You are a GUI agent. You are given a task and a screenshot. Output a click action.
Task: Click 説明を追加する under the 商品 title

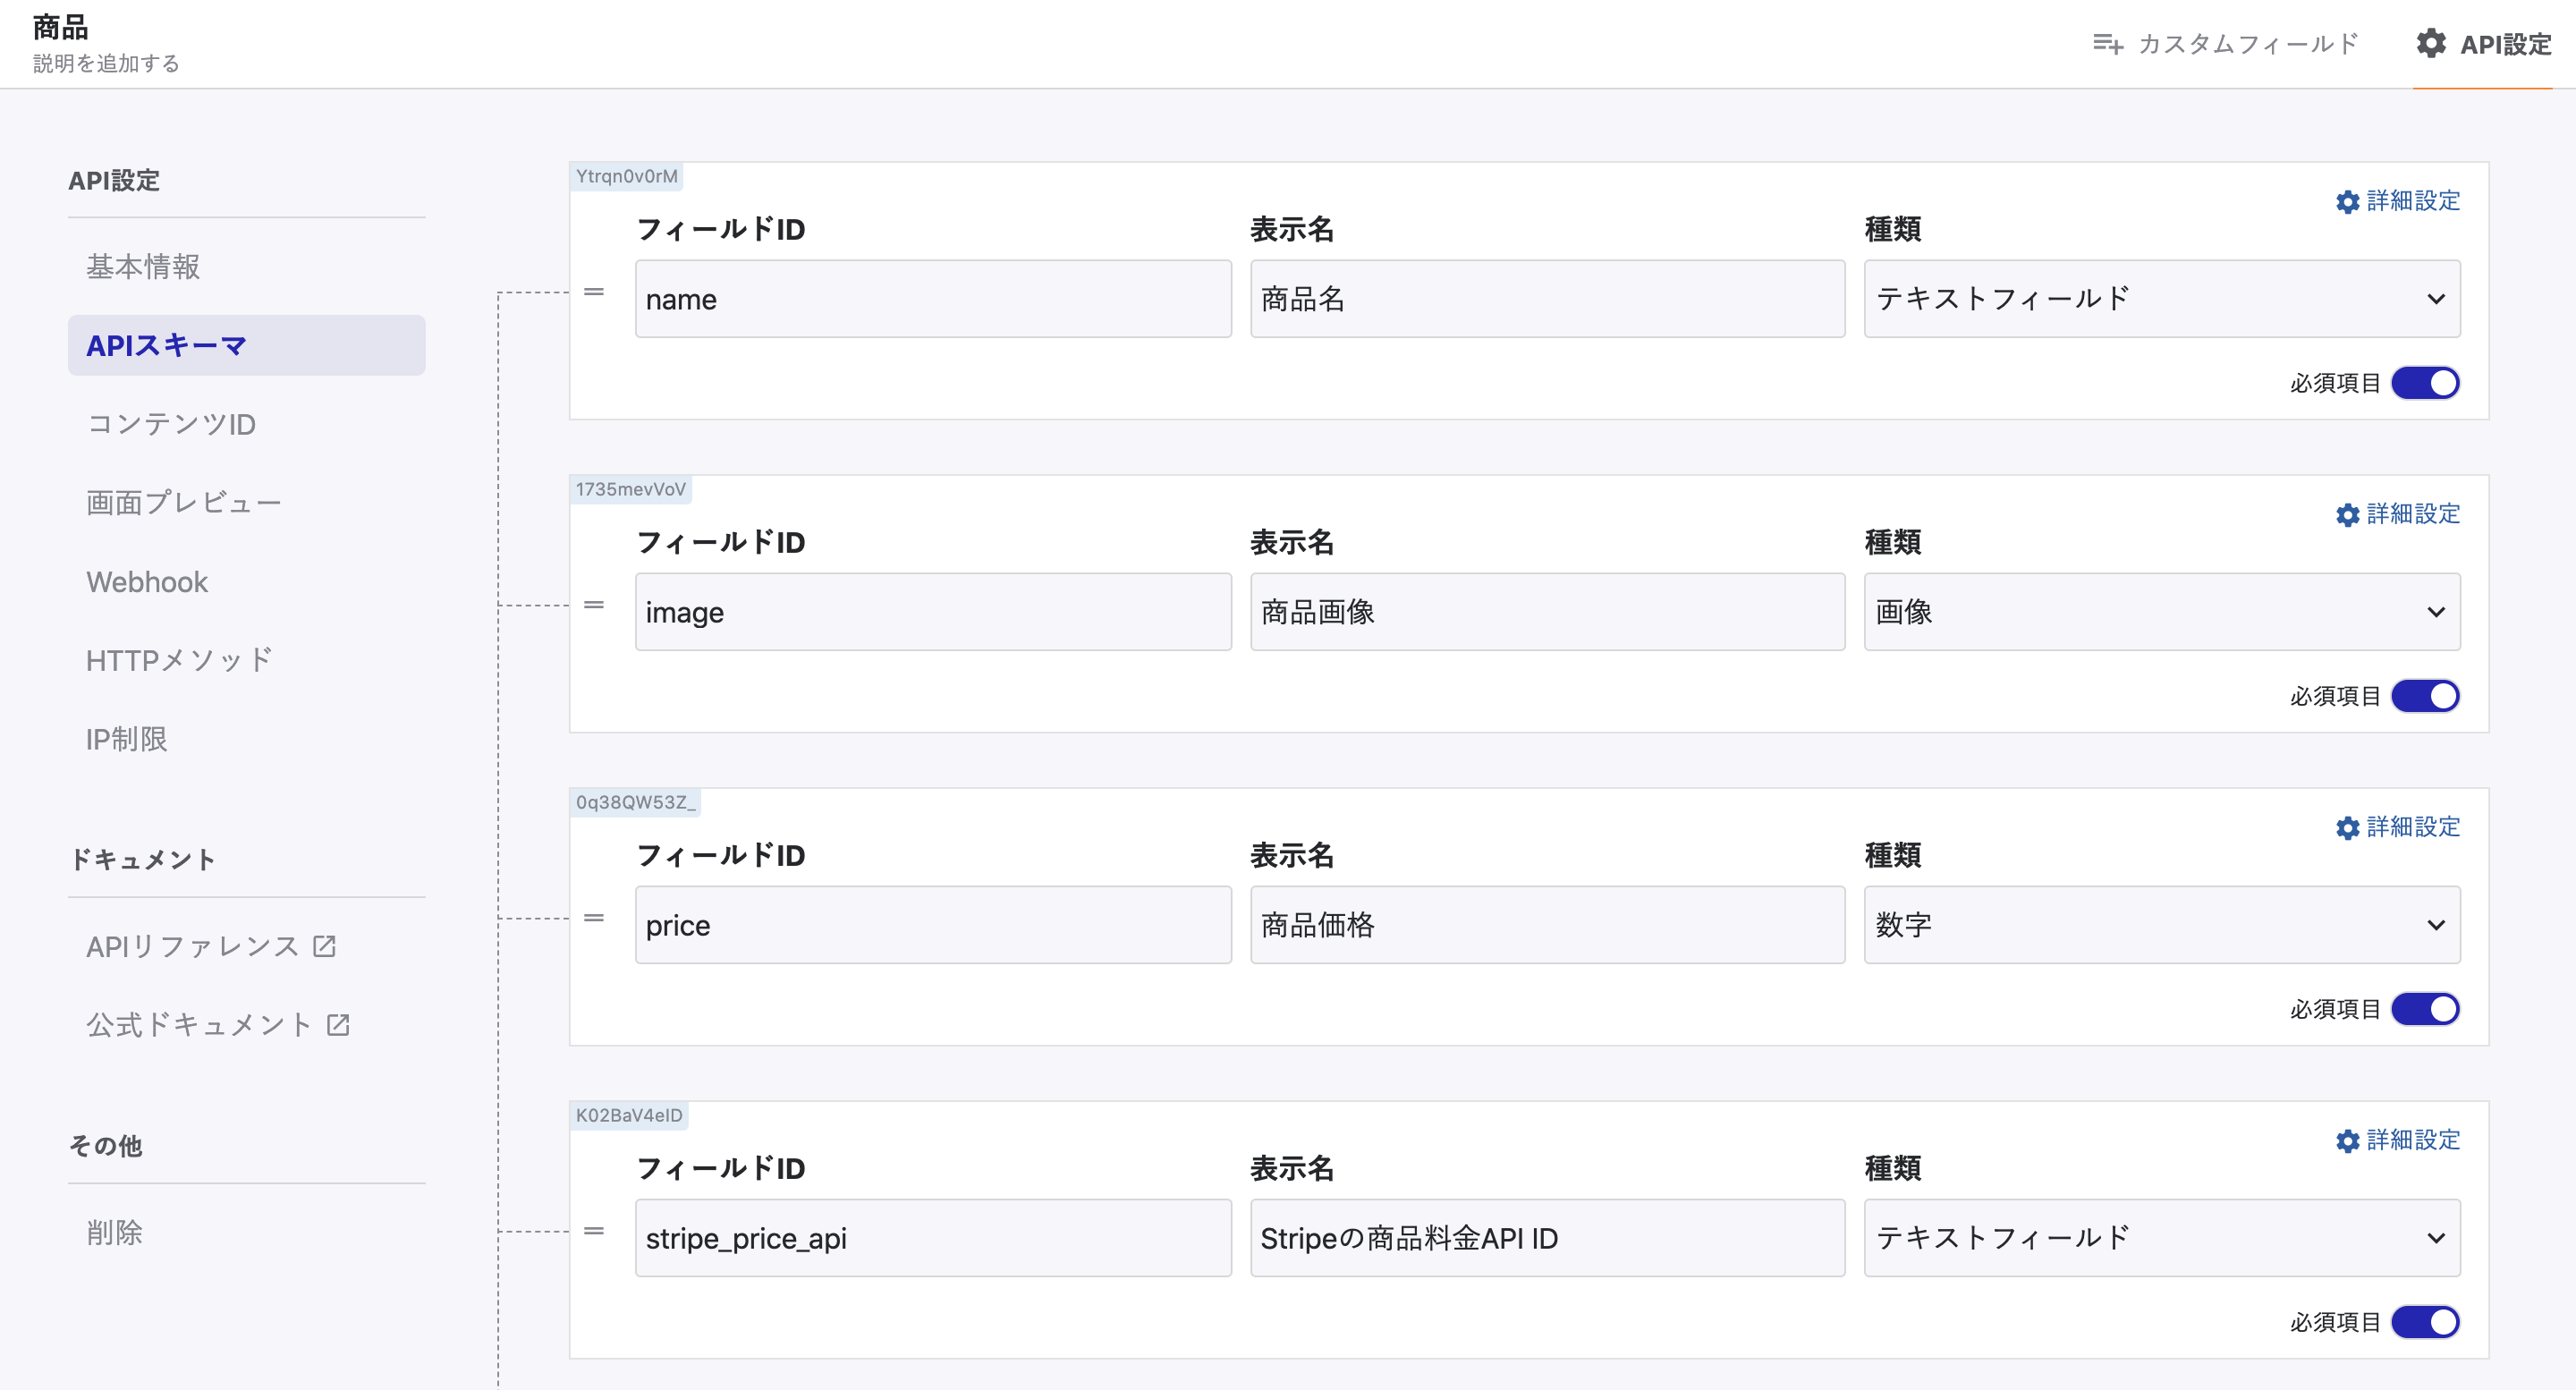[106, 64]
